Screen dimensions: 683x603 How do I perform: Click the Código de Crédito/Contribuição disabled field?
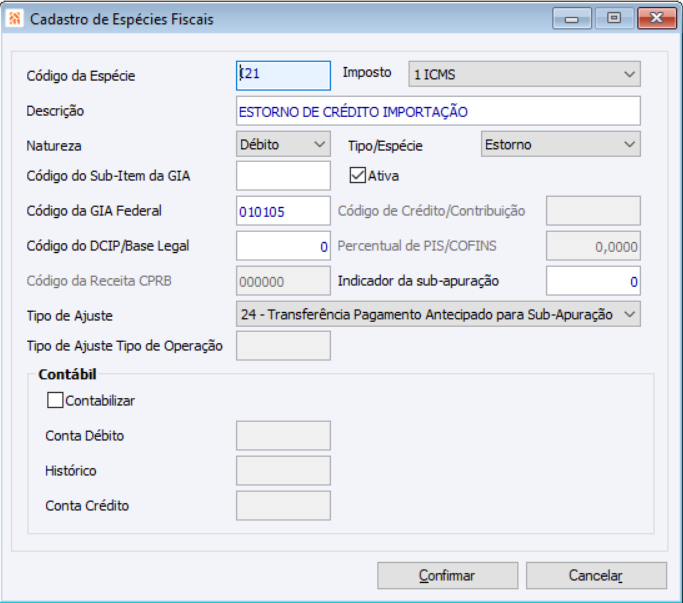pyautogui.click(x=593, y=211)
